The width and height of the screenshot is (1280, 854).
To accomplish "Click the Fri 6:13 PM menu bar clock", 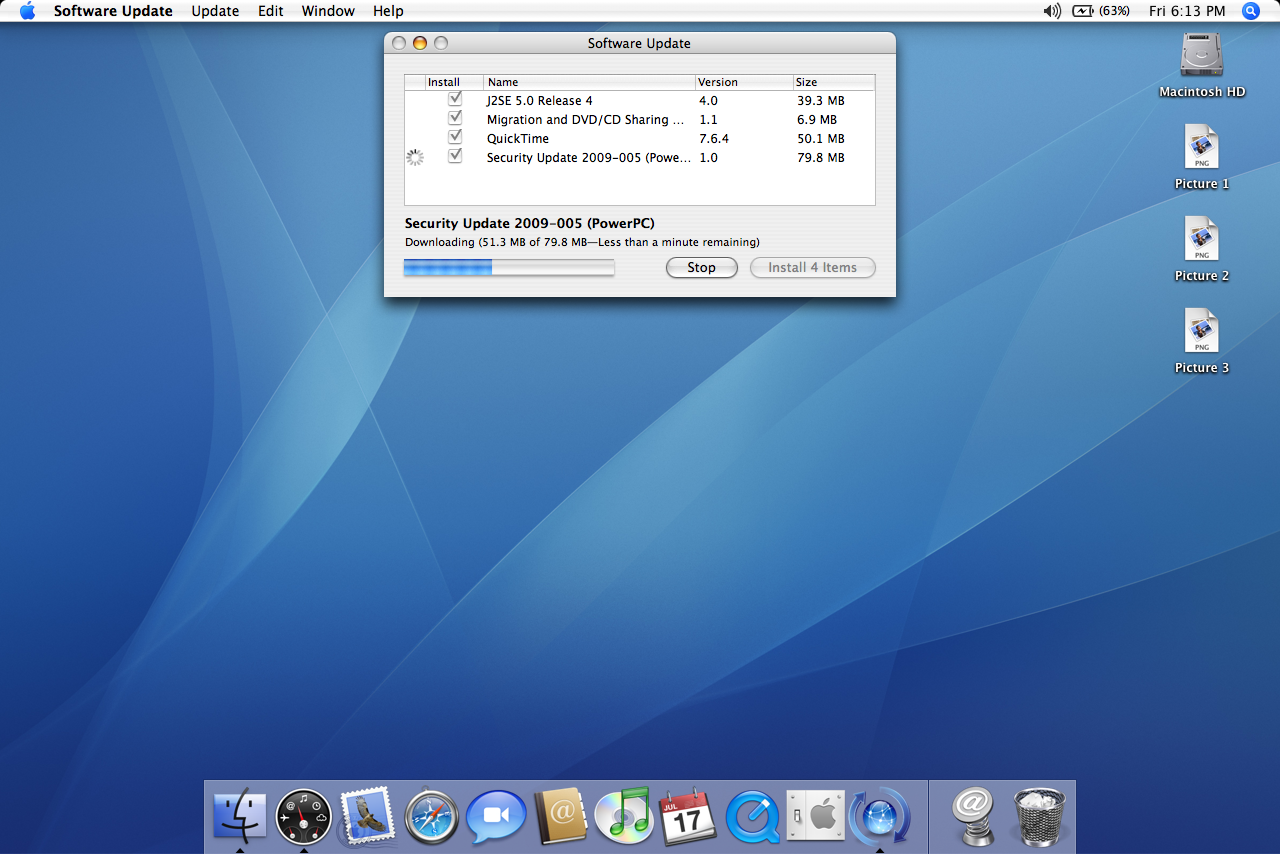I will [1187, 11].
